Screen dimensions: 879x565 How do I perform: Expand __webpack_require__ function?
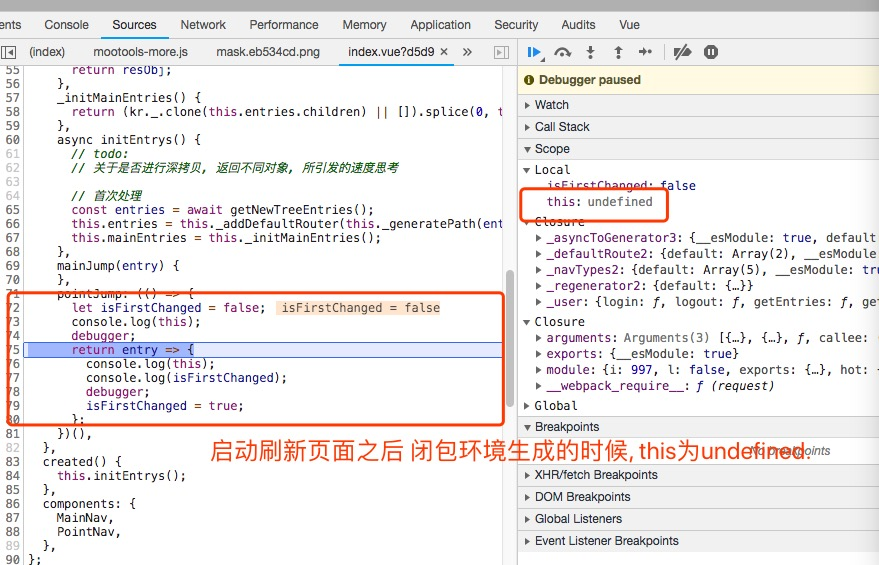click(x=539, y=386)
